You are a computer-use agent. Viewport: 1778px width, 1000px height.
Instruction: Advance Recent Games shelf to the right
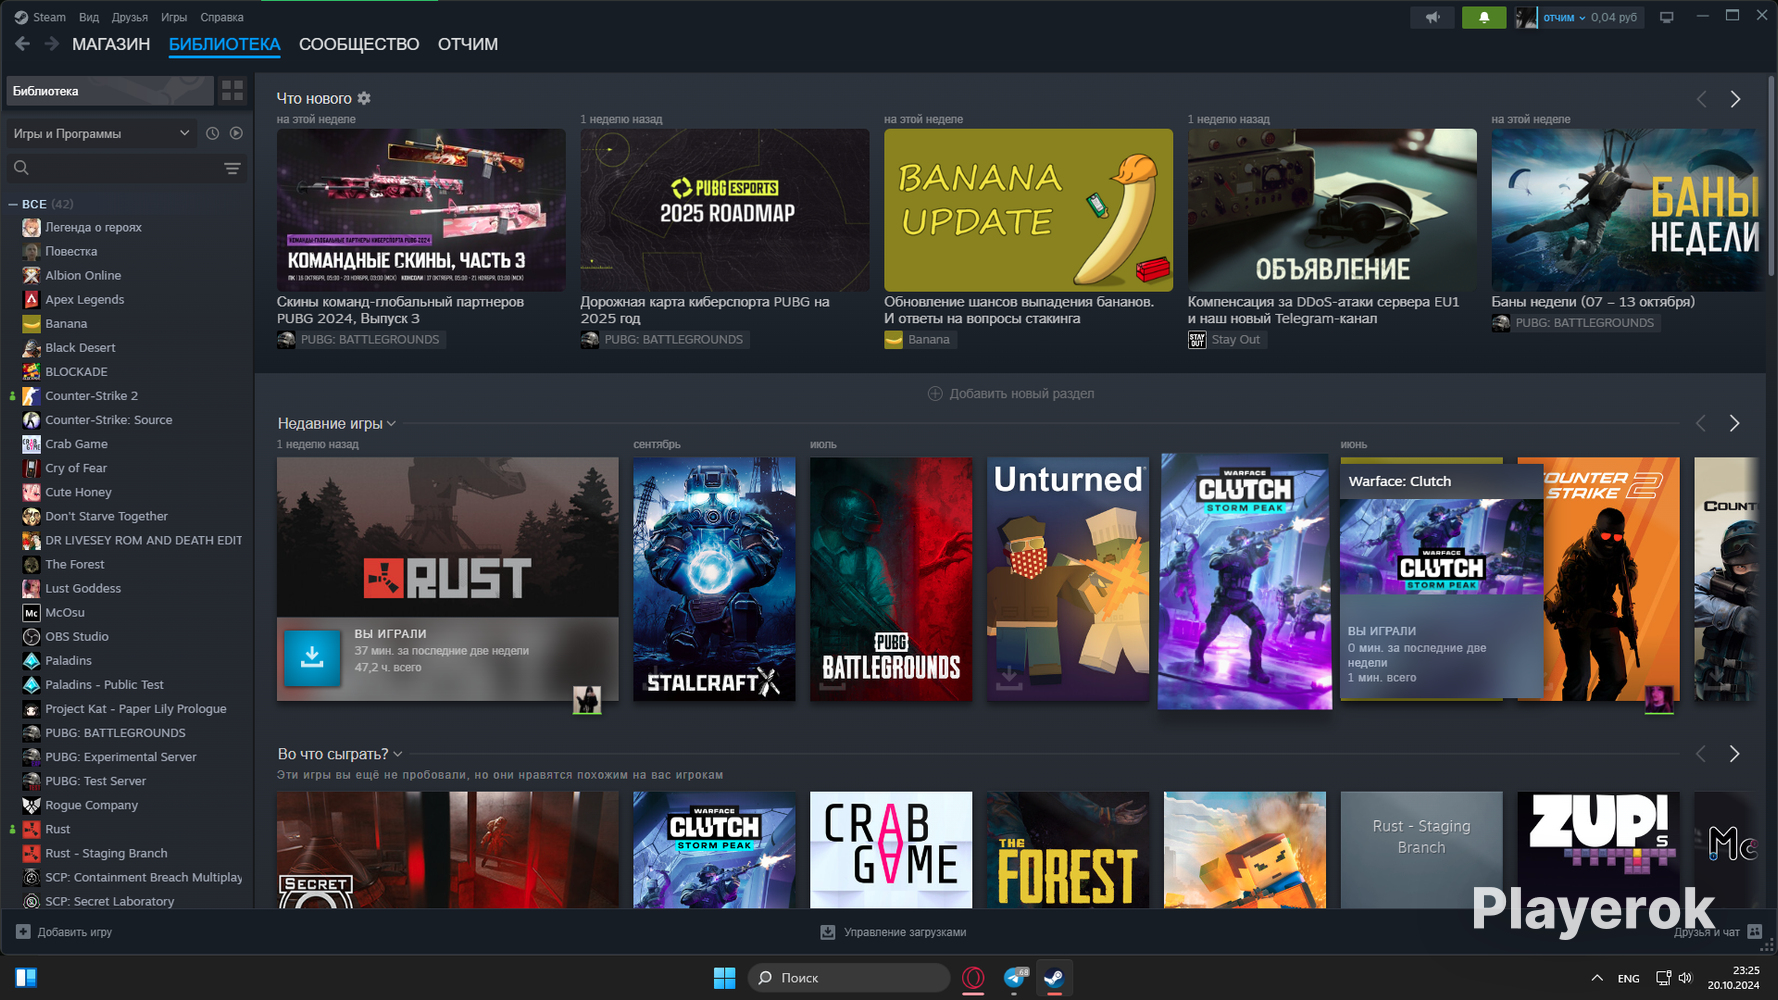point(1734,423)
